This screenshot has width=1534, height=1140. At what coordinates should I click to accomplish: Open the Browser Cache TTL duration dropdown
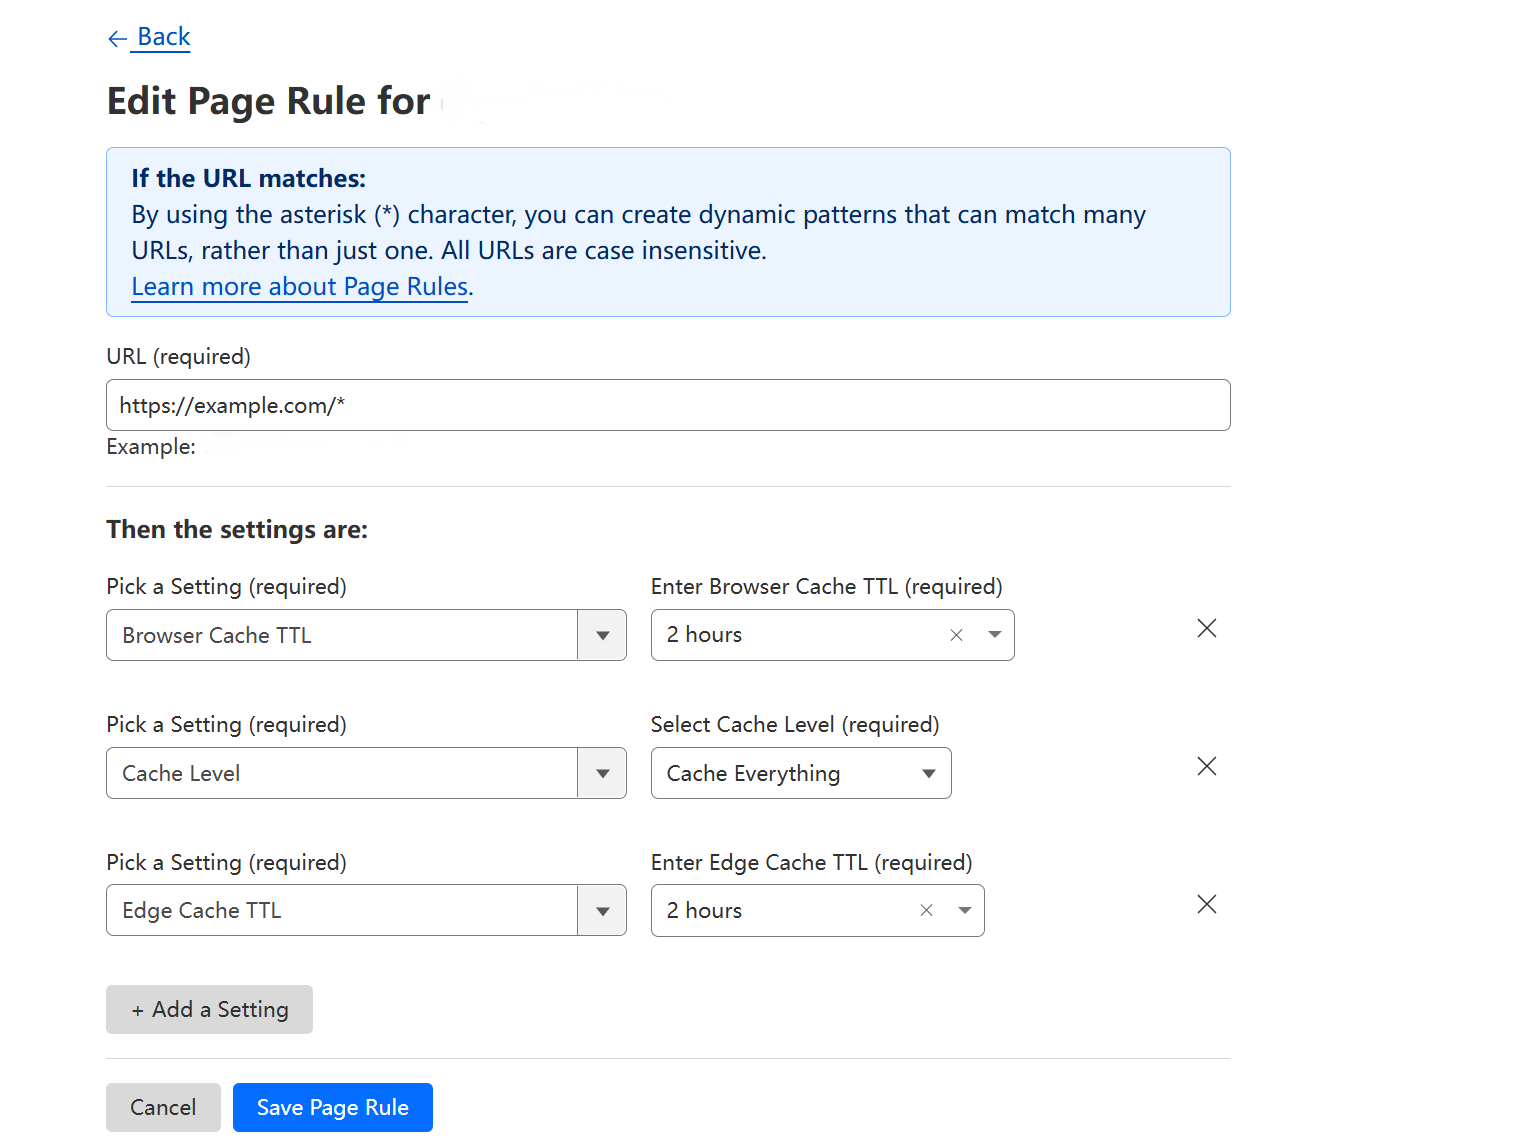(x=994, y=635)
